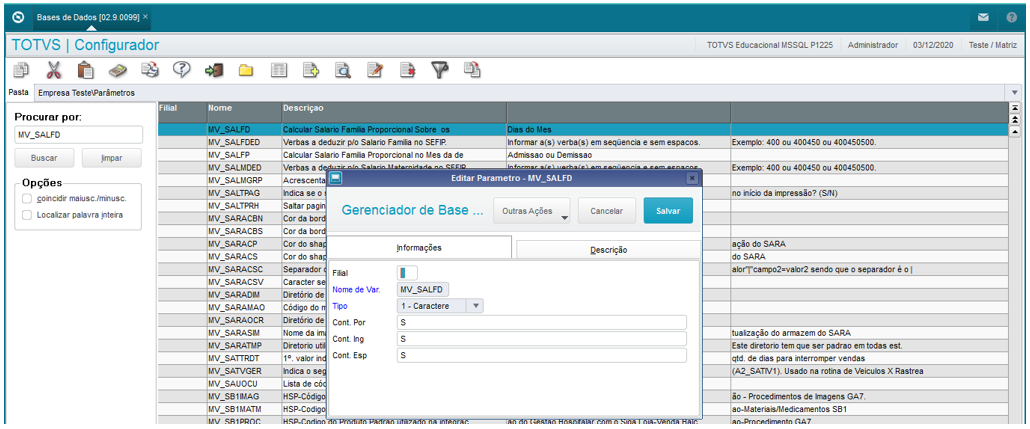This screenshot has height=429, width=1030.
Task: Expand the Pasta path dropdown arrow
Action: 1014,93
